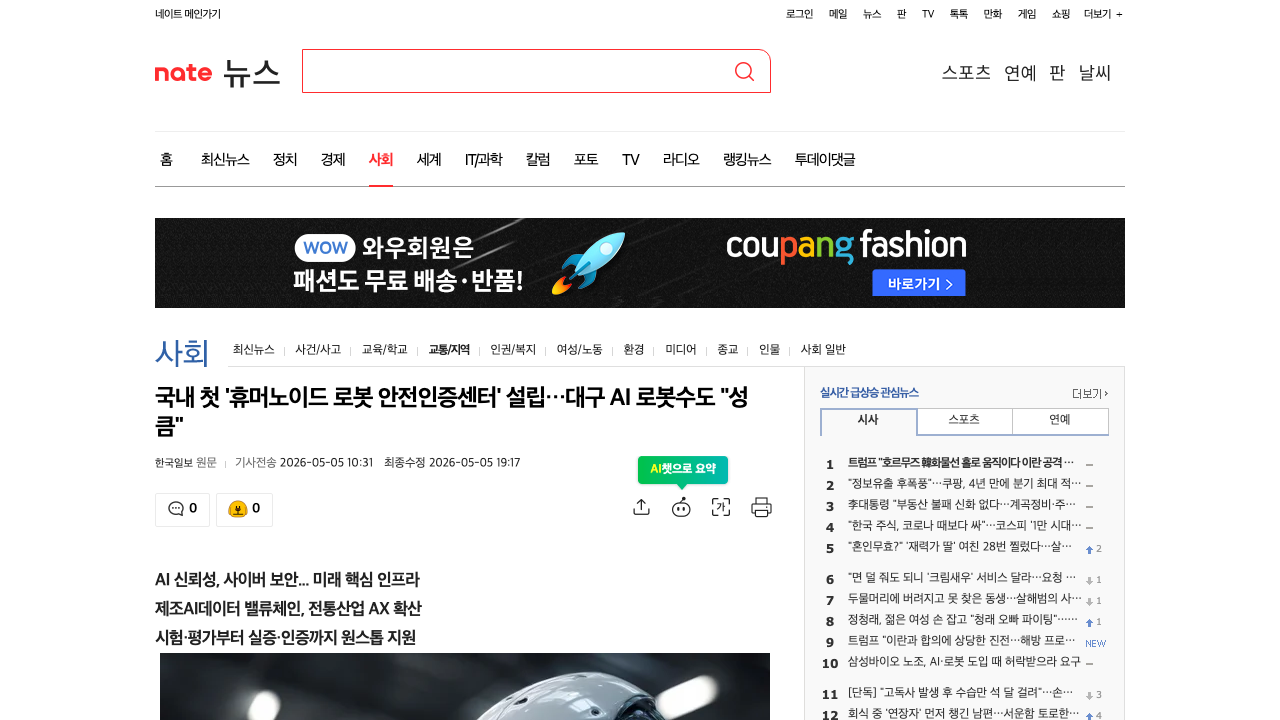Viewport: 1280px width, 720px height.
Task: Go to 네이트 메인가기
Action: 188,14
